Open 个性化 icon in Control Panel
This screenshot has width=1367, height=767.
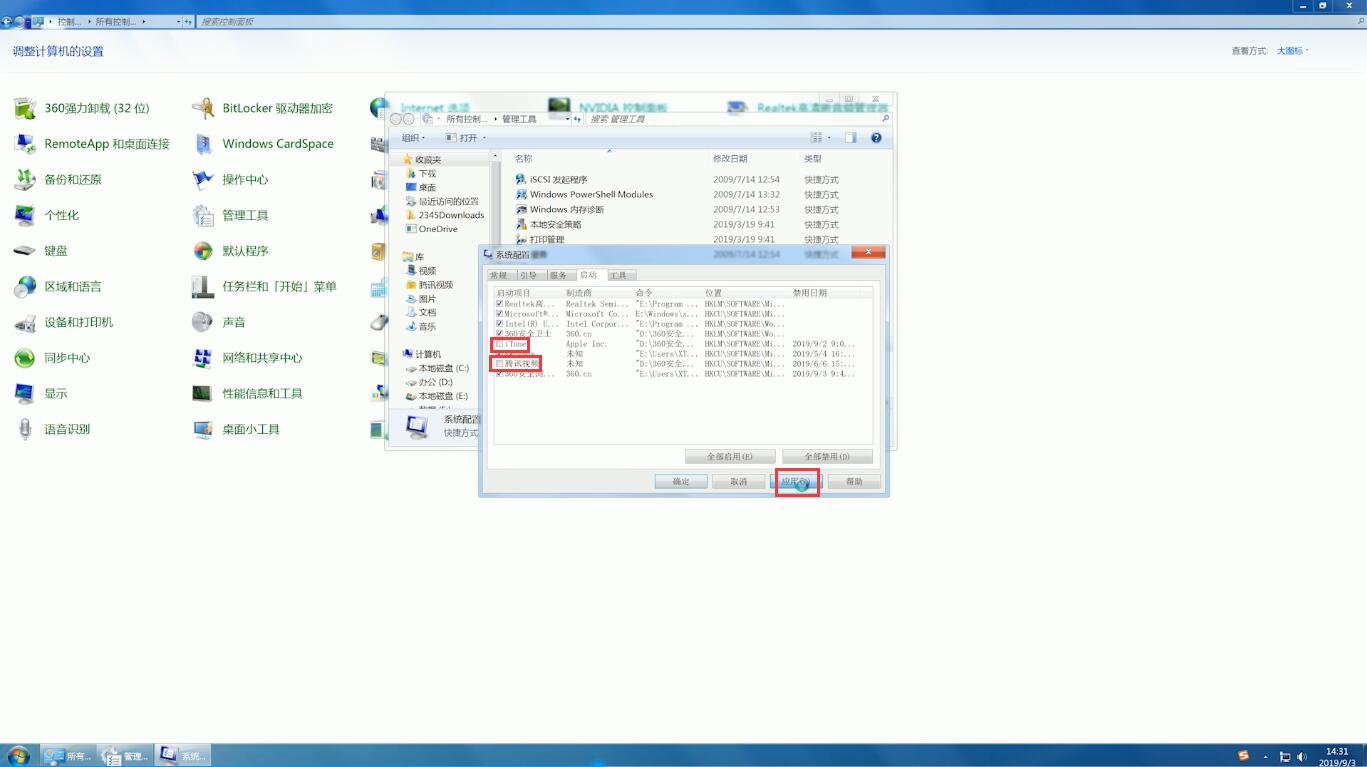point(25,215)
